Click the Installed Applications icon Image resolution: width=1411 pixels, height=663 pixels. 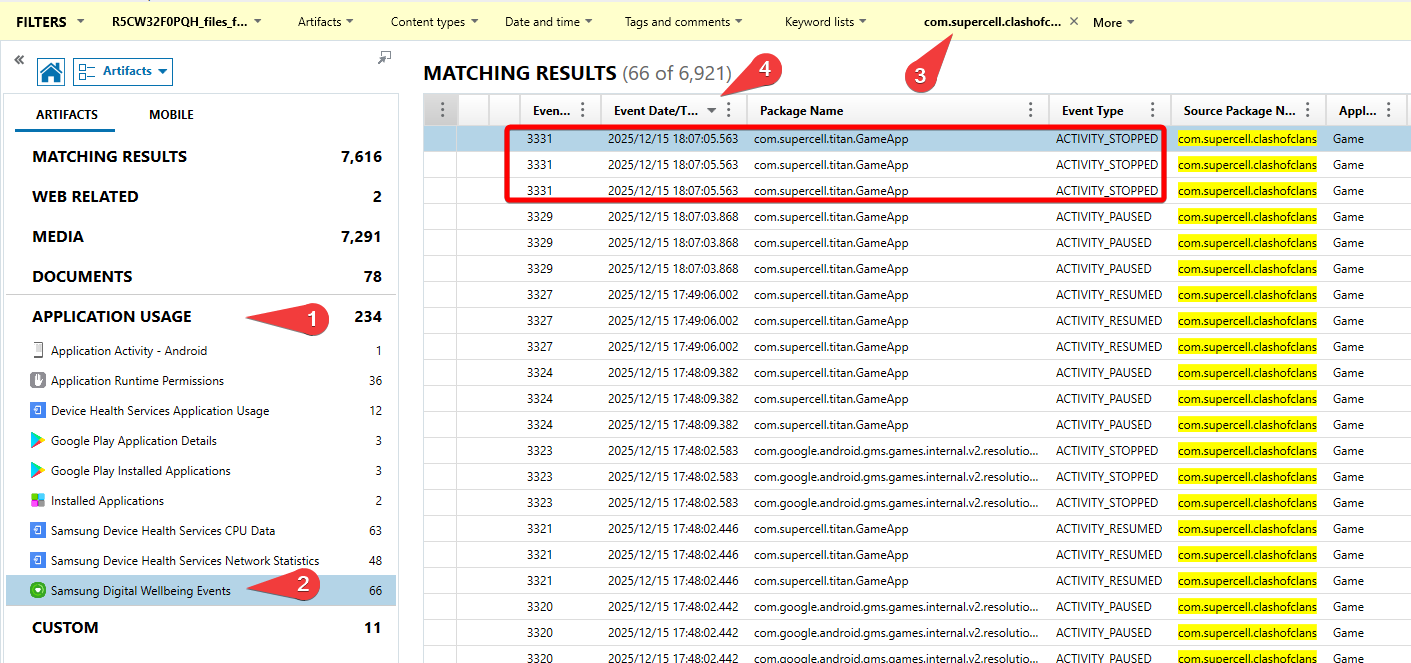coord(38,500)
